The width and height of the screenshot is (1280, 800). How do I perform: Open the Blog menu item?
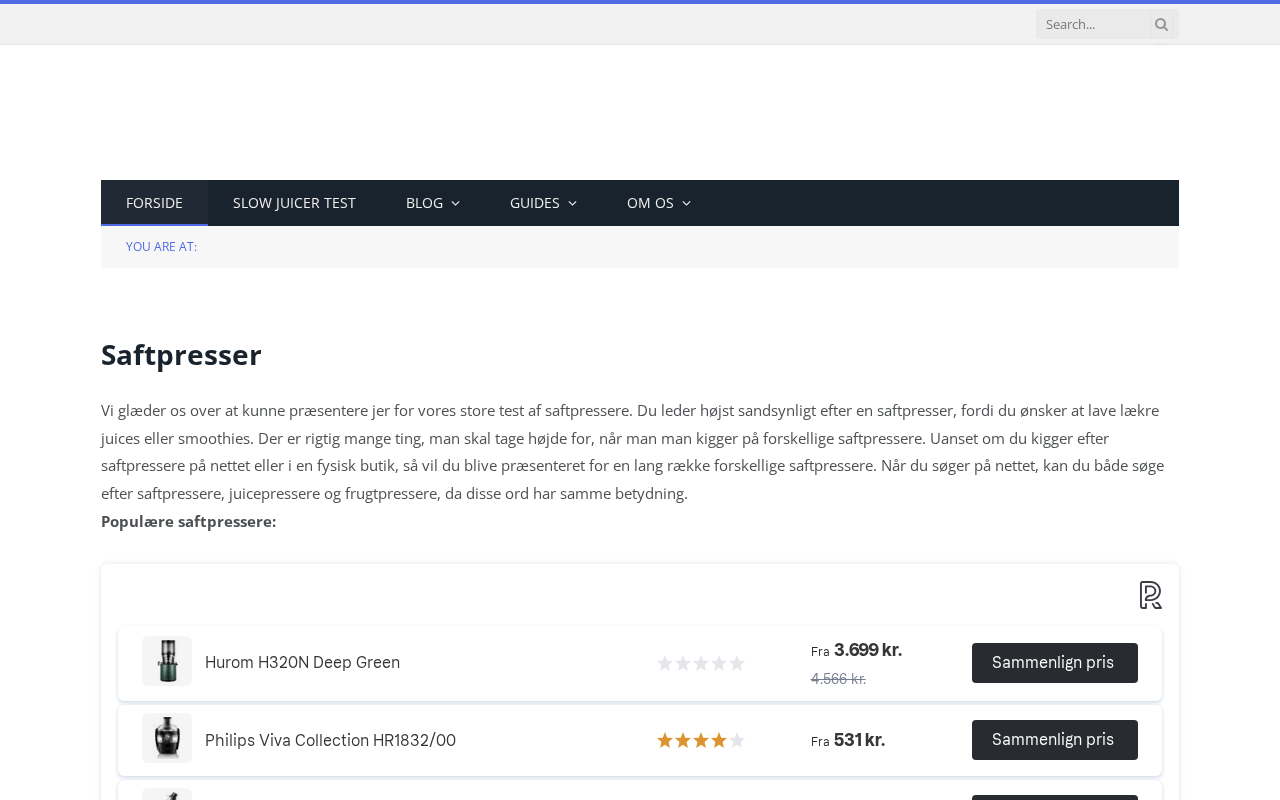tap(433, 203)
